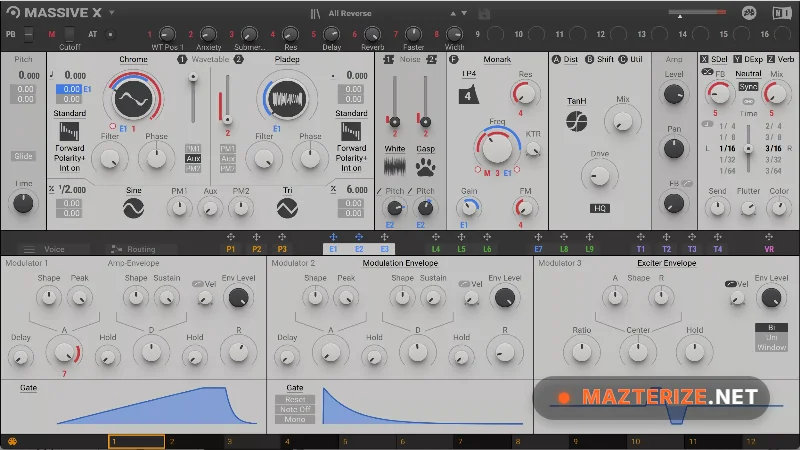Click the Note Off gate option
This screenshot has height=450, width=800.
click(x=295, y=409)
